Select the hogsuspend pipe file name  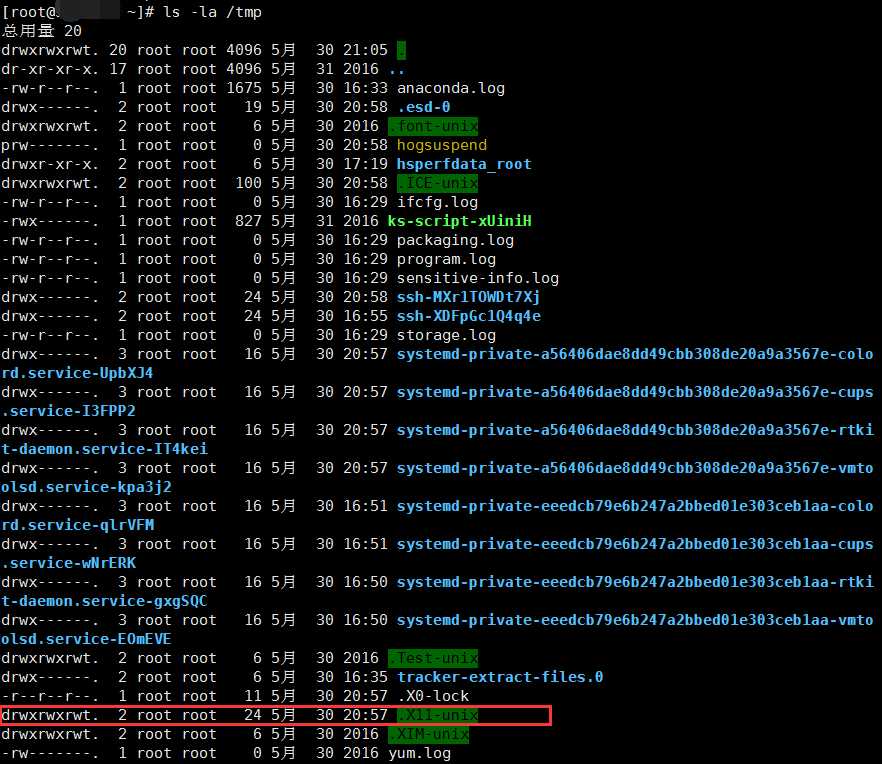[442, 145]
